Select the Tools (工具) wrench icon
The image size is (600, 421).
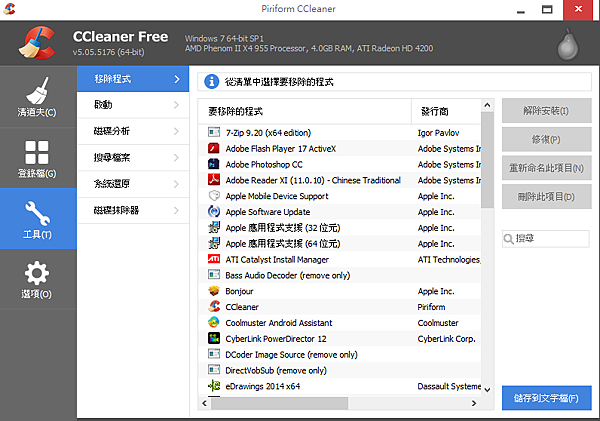[38, 213]
